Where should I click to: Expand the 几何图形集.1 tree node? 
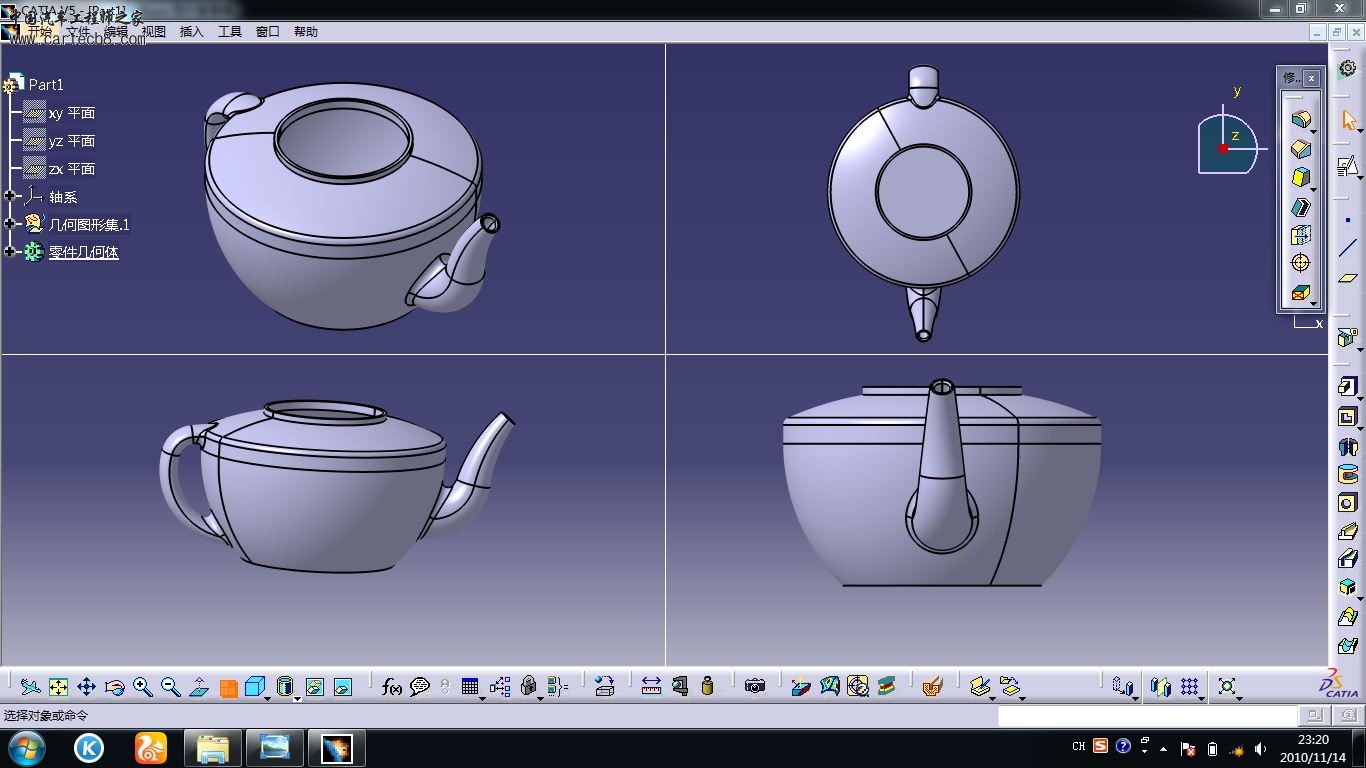[10, 224]
